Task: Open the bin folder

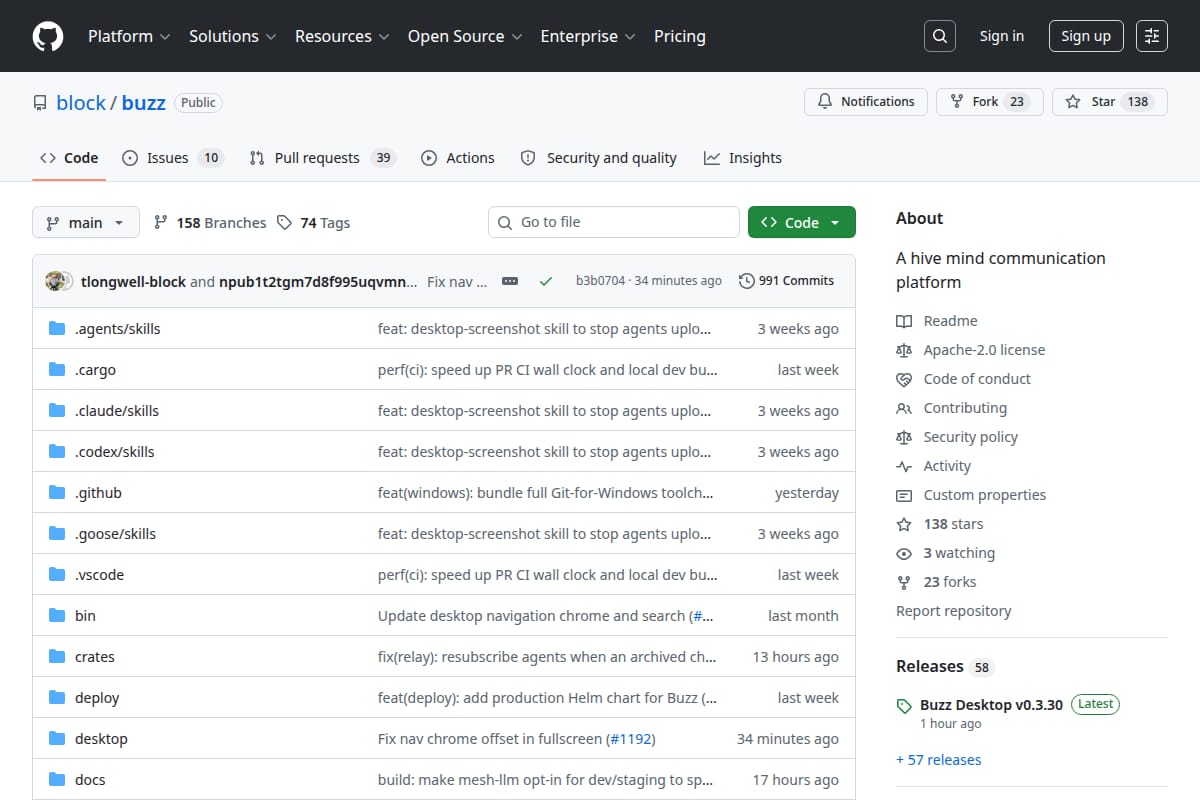Action: 85,616
